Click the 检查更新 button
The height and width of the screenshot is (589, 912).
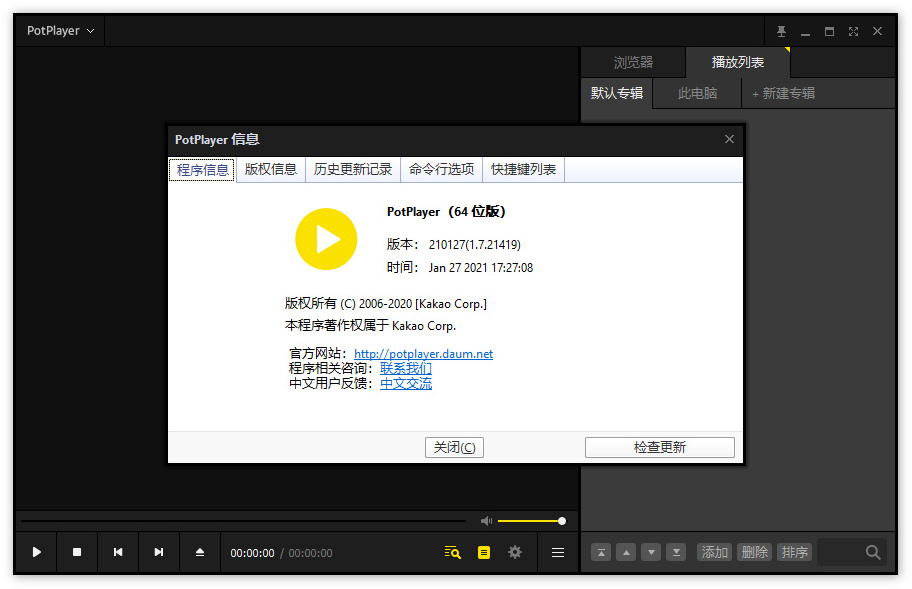click(x=659, y=447)
